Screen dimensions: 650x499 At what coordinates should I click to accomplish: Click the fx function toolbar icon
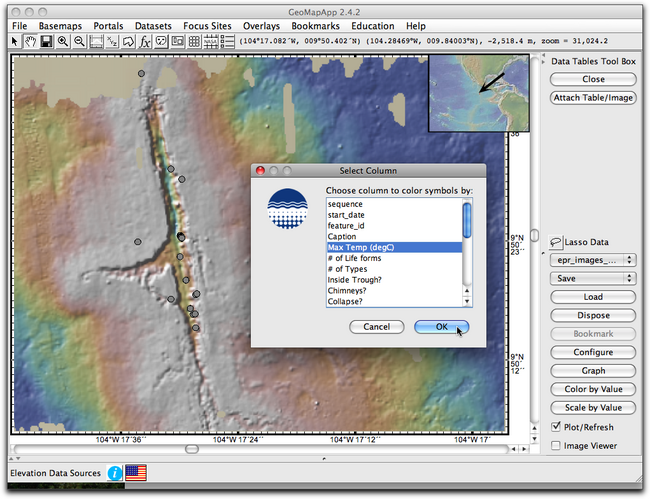click(x=145, y=41)
